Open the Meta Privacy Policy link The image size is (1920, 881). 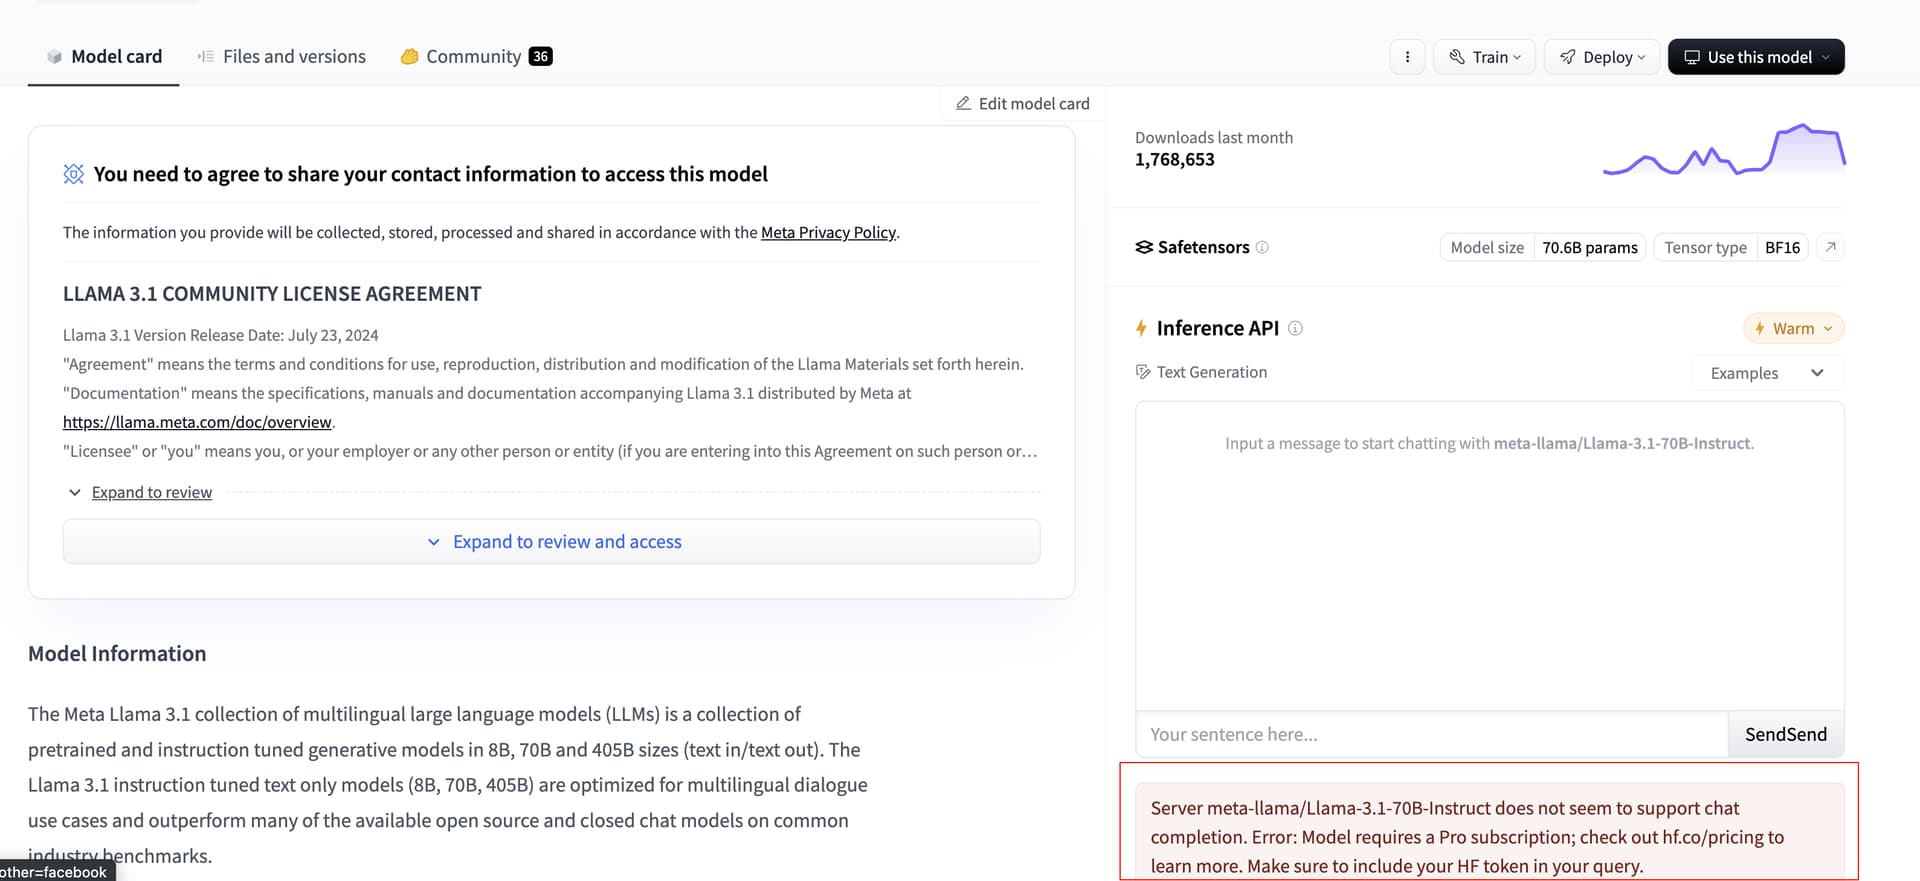click(x=828, y=232)
